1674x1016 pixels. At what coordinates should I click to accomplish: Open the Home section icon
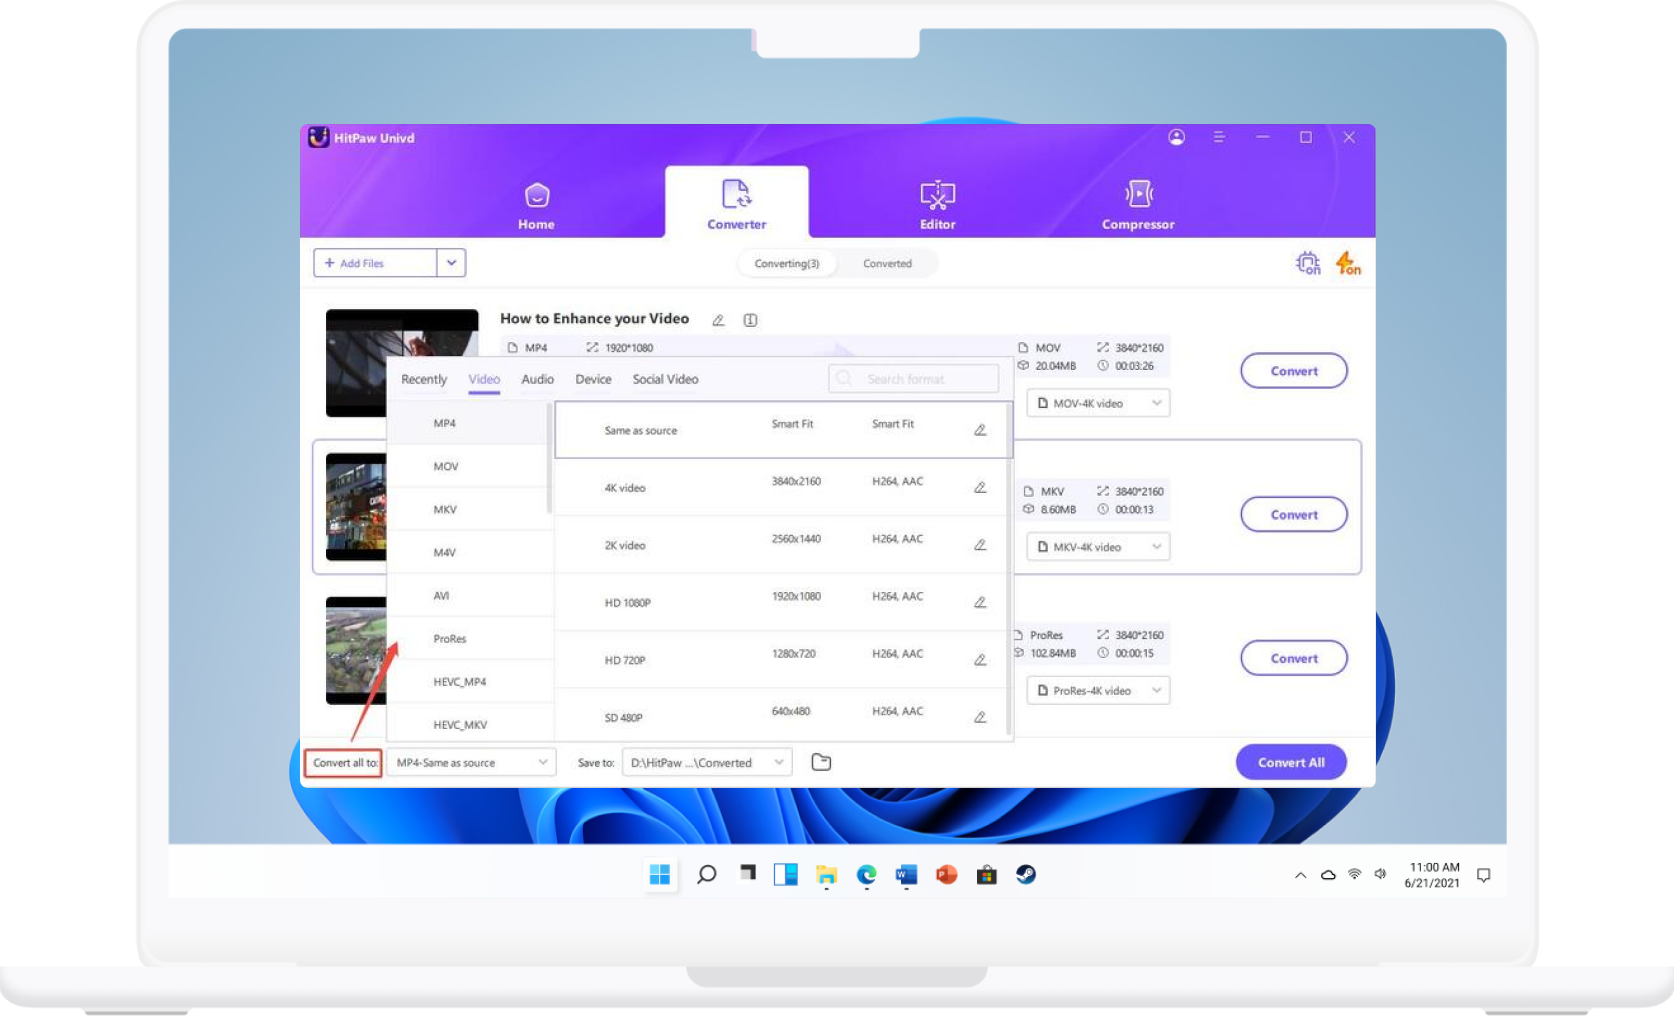point(536,195)
